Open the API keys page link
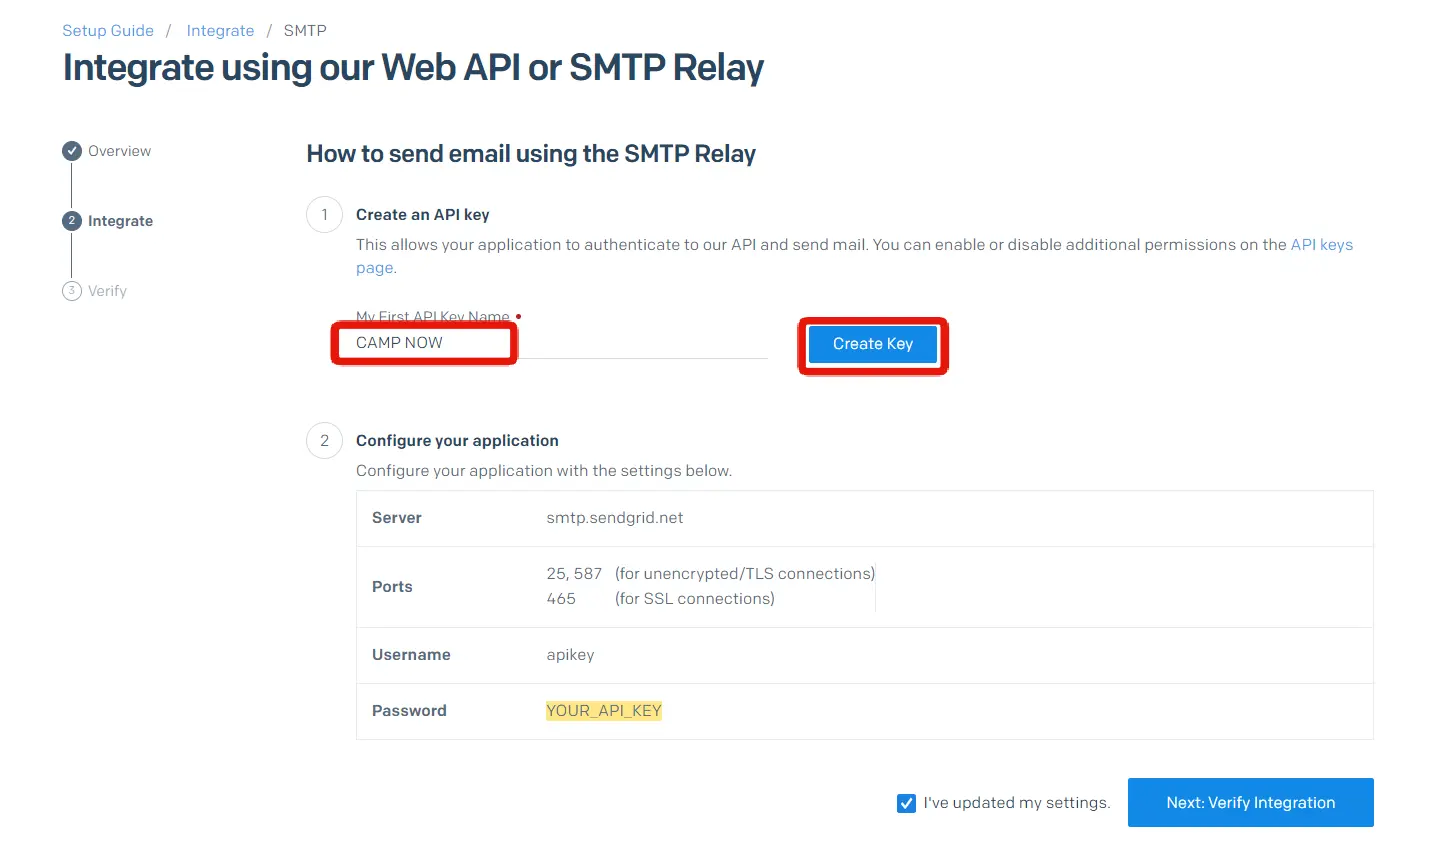Screen dimensions: 1430x857 point(1321,244)
